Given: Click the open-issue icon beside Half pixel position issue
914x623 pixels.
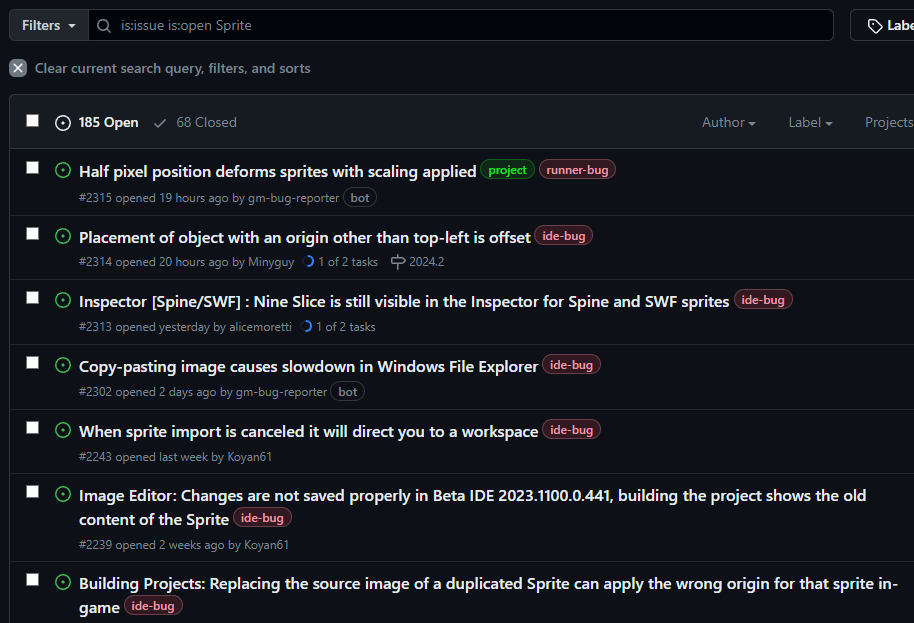Looking at the screenshot, I should tap(63, 171).
